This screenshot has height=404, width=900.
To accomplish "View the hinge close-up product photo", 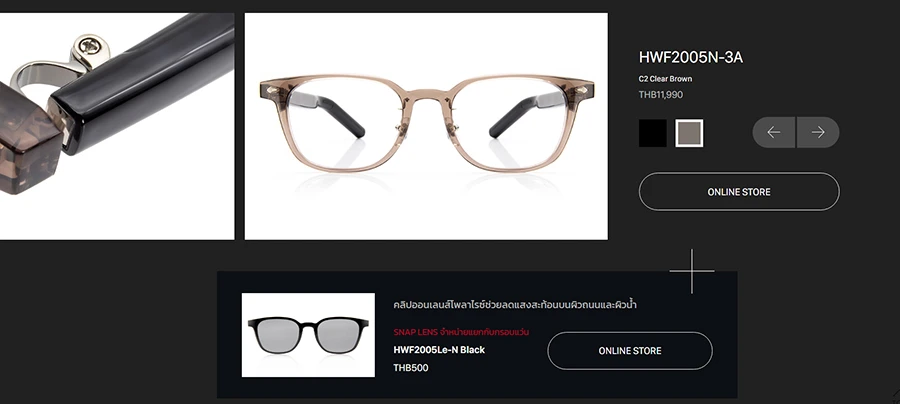I will pyautogui.click(x=117, y=126).
